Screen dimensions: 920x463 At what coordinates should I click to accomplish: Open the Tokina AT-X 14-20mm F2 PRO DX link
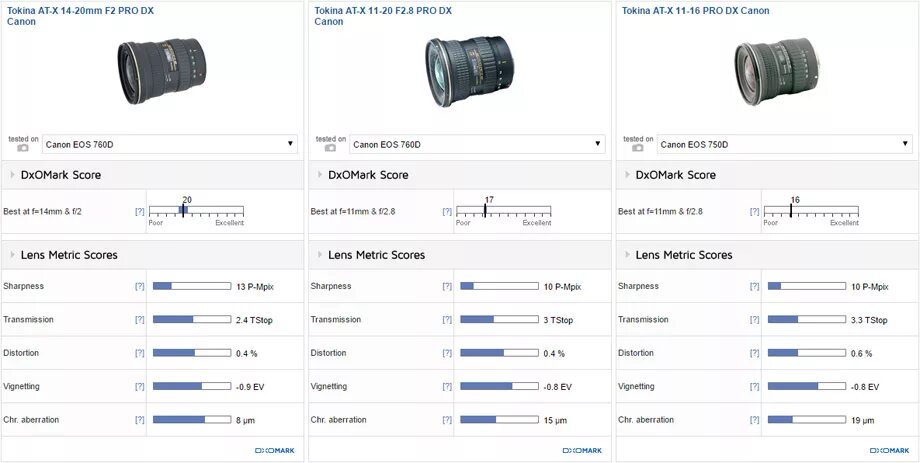[81, 16]
